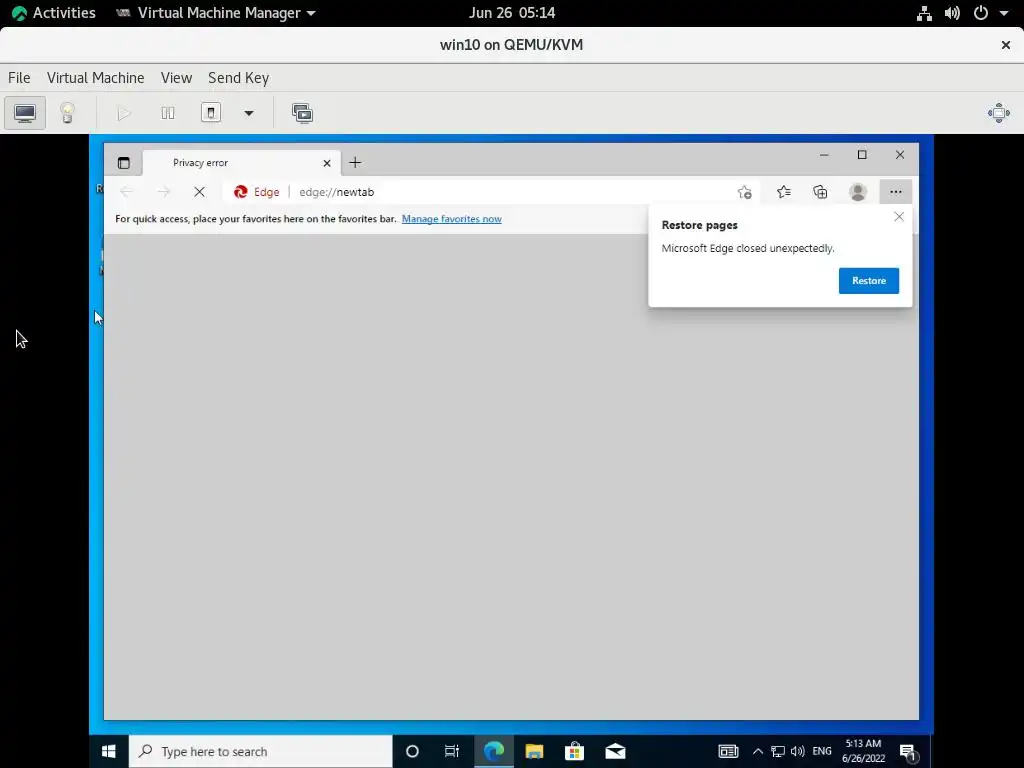Viewport: 1024px width, 768px height.
Task: Close the Privacy error tab
Action: coord(327,163)
